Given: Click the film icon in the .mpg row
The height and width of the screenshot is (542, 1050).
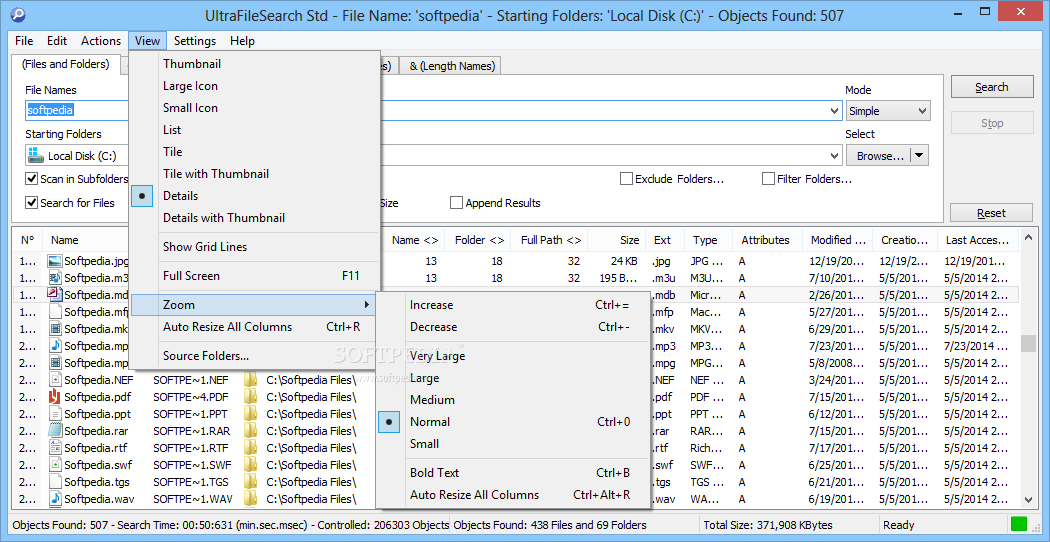Looking at the screenshot, I should pyautogui.click(x=55, y=362).
